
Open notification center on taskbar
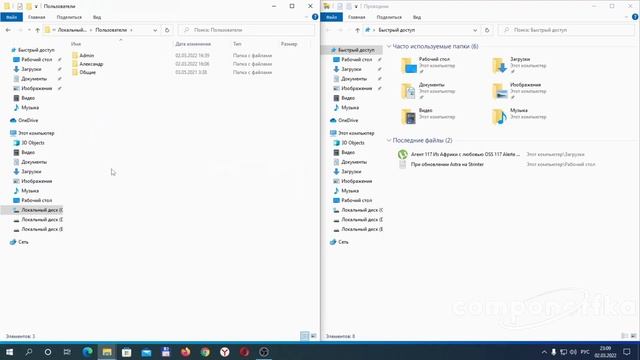coord(627,352)
